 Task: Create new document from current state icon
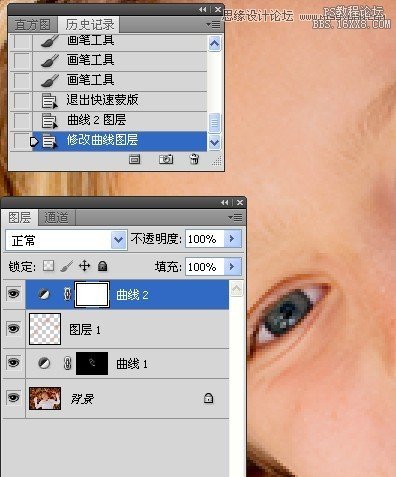tap(134, 160)
